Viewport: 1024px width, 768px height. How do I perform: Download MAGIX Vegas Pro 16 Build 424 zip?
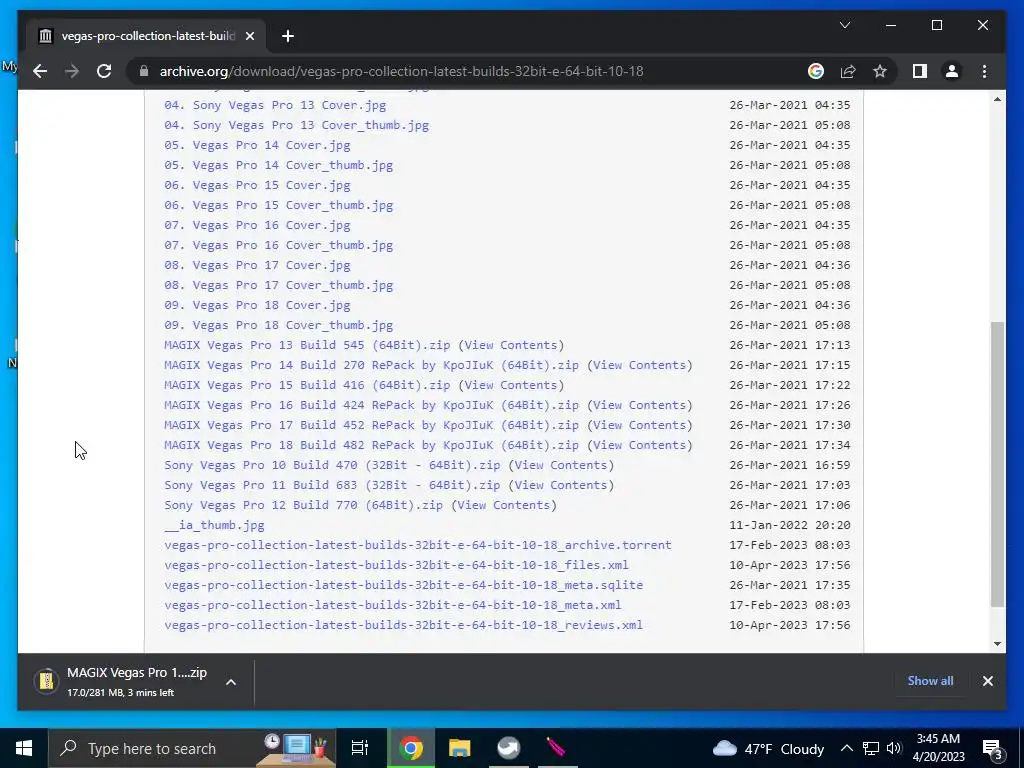point(372,405)
